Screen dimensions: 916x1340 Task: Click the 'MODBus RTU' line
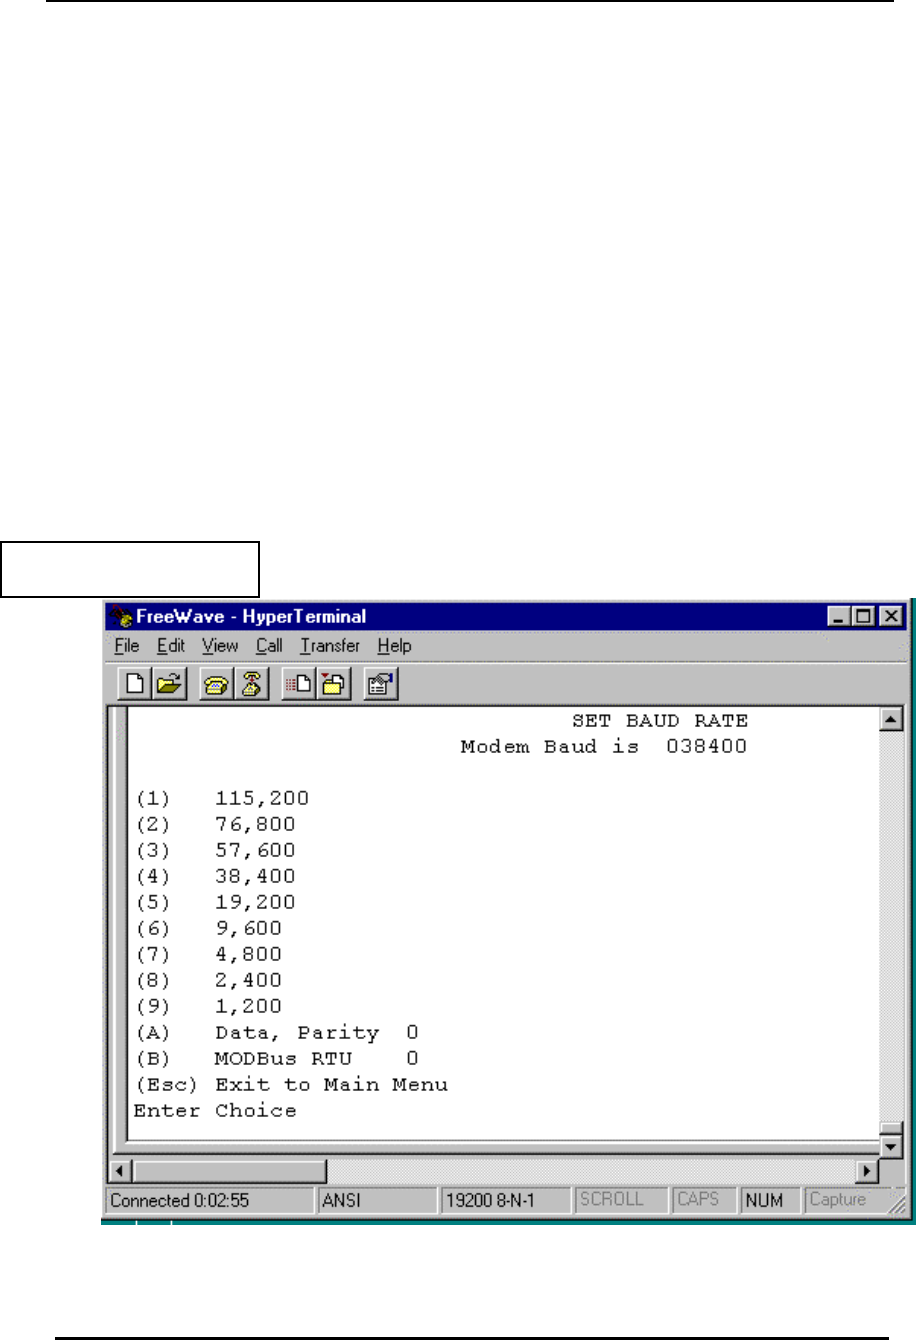coord(277,1059)
